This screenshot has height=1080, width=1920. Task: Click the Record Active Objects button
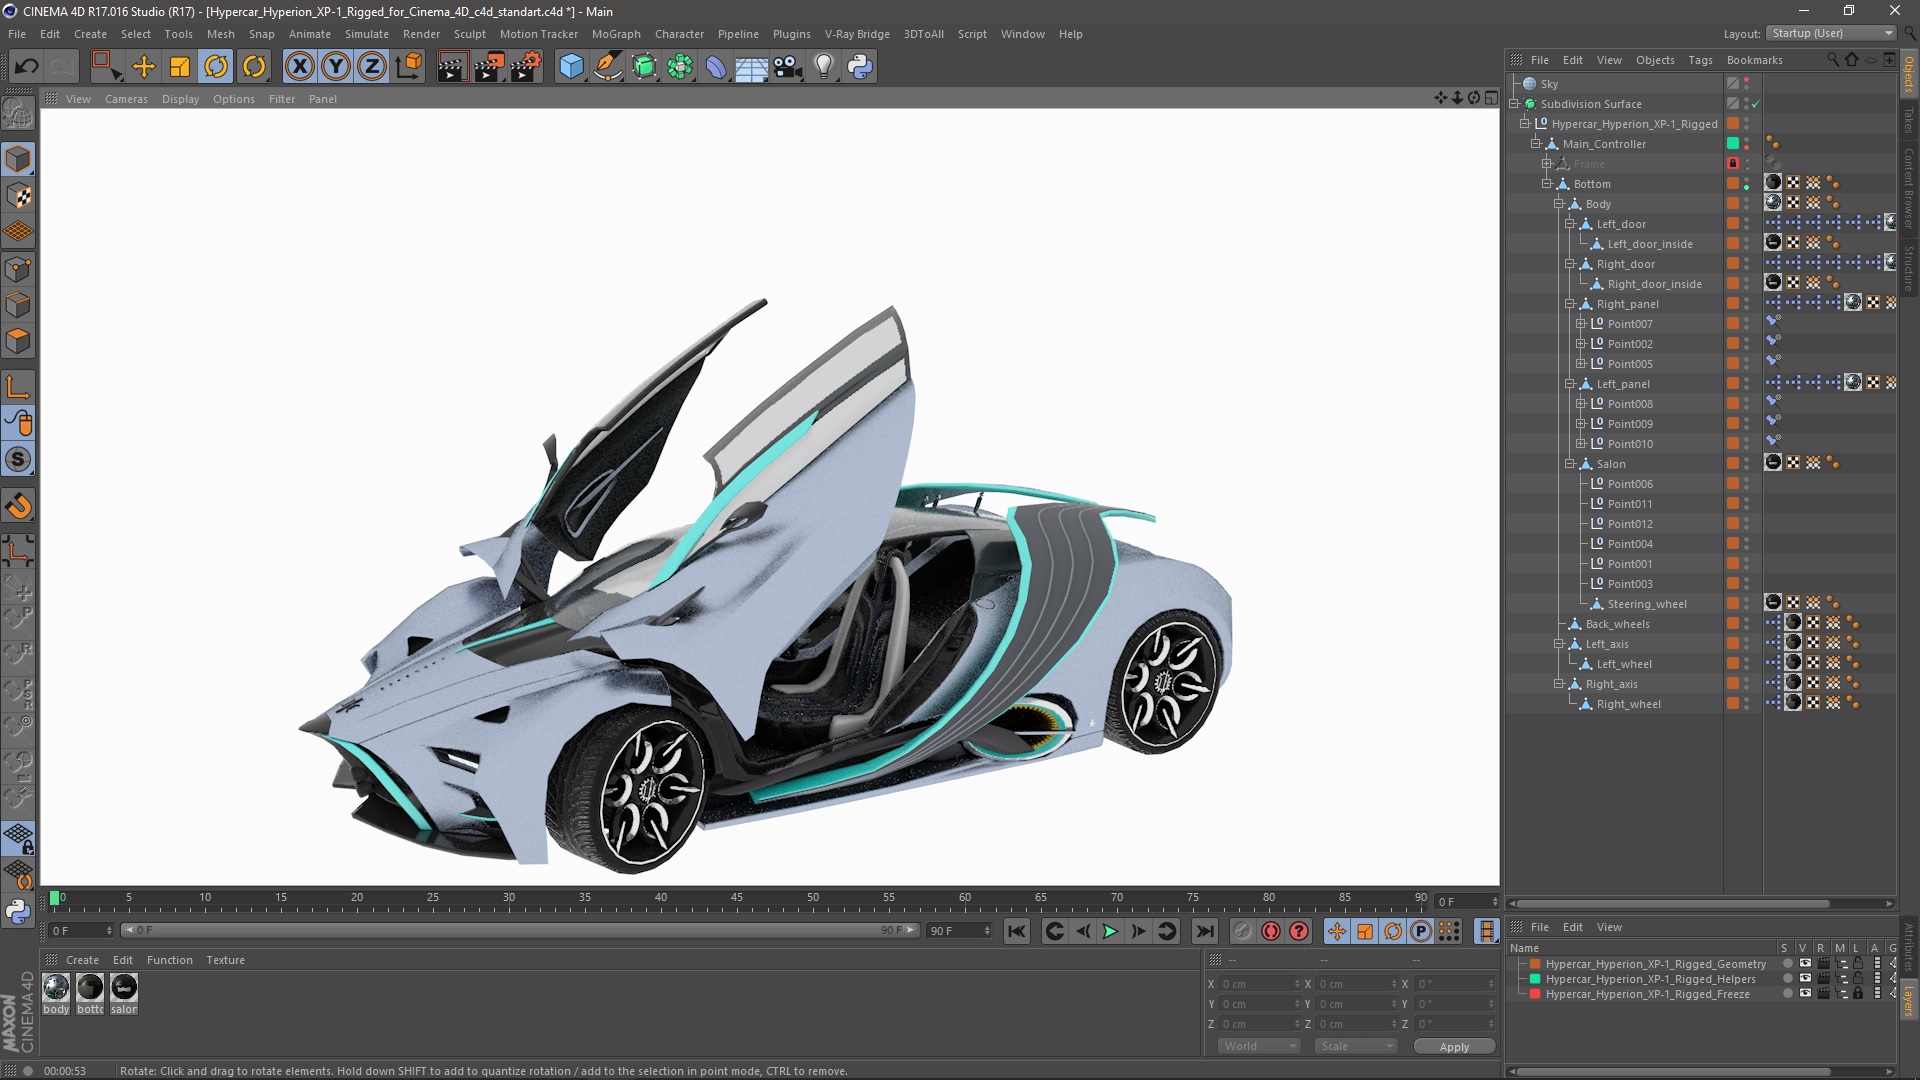[1243, 931]
